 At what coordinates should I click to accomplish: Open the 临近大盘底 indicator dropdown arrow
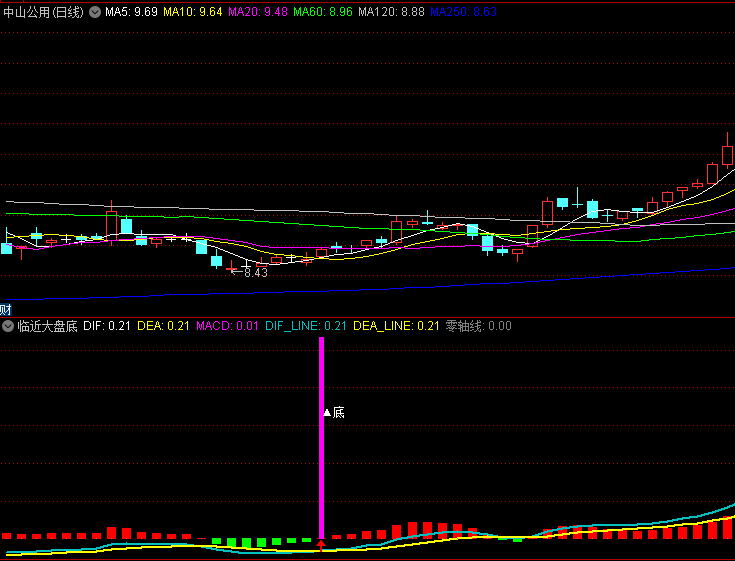coord(8,326)
